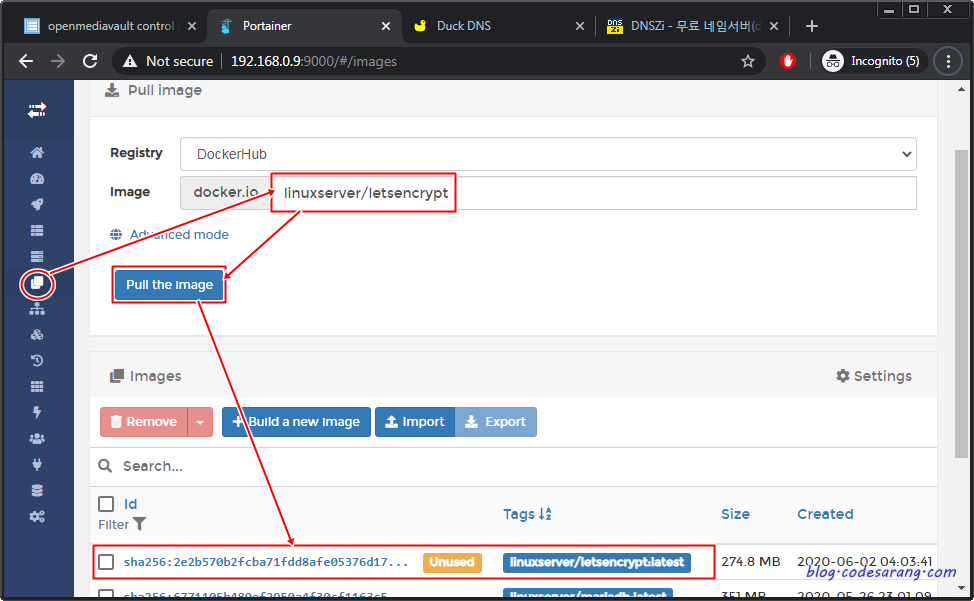Open Containers icon in sidebar
The height and width of the screenshot is (601, 974).
pyautogui.click(x=37, y=256)
